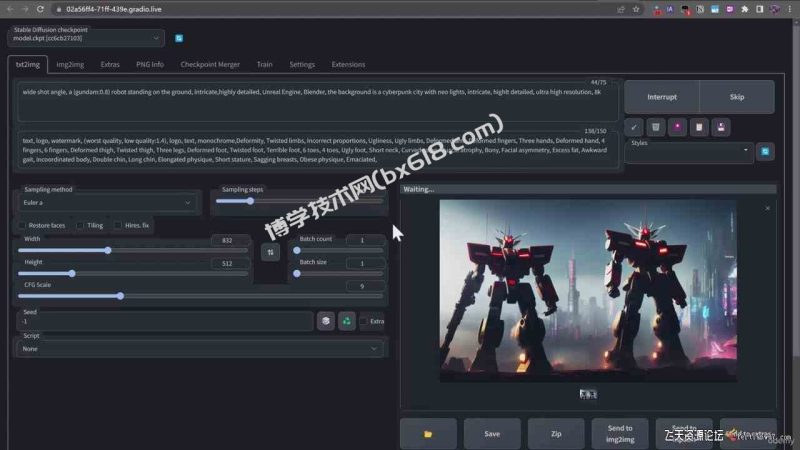Click the IA browser extension icon
The image size is (800, 450).
(670, 9)
